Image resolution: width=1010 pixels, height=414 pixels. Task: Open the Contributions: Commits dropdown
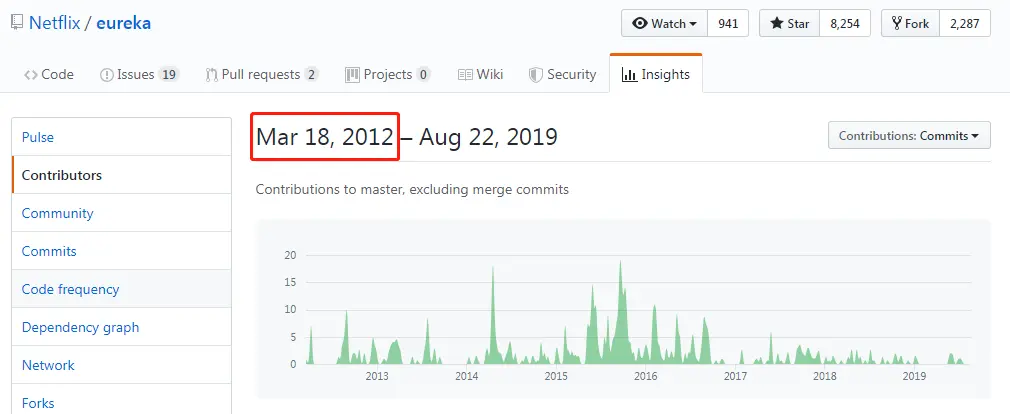909,136
